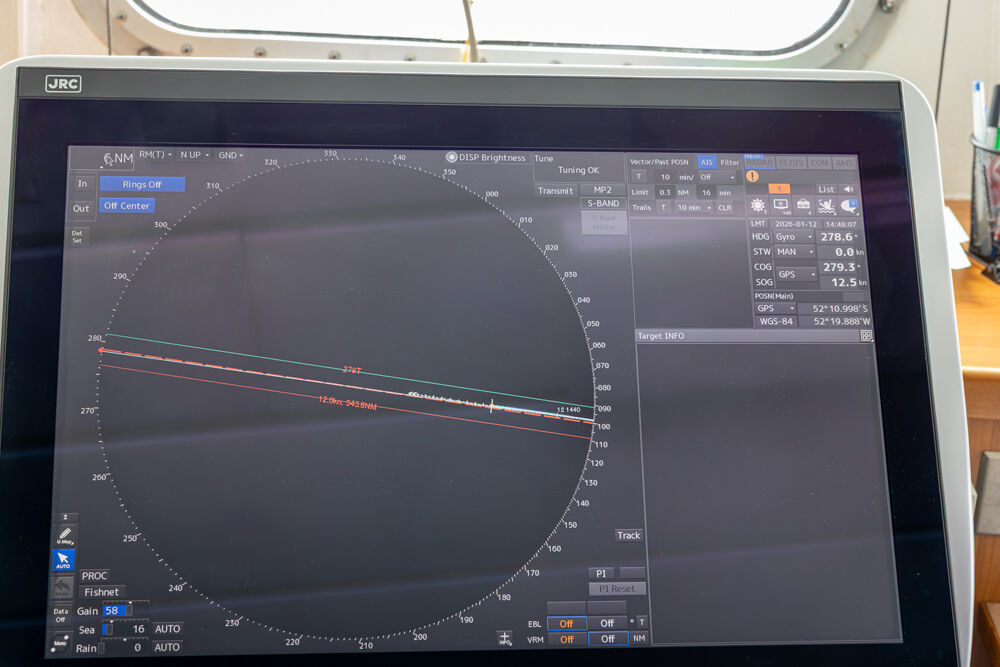Viewport: 1000px width, 667px height.
Task: Switch to the ECDIS tab
Action: 791,163
